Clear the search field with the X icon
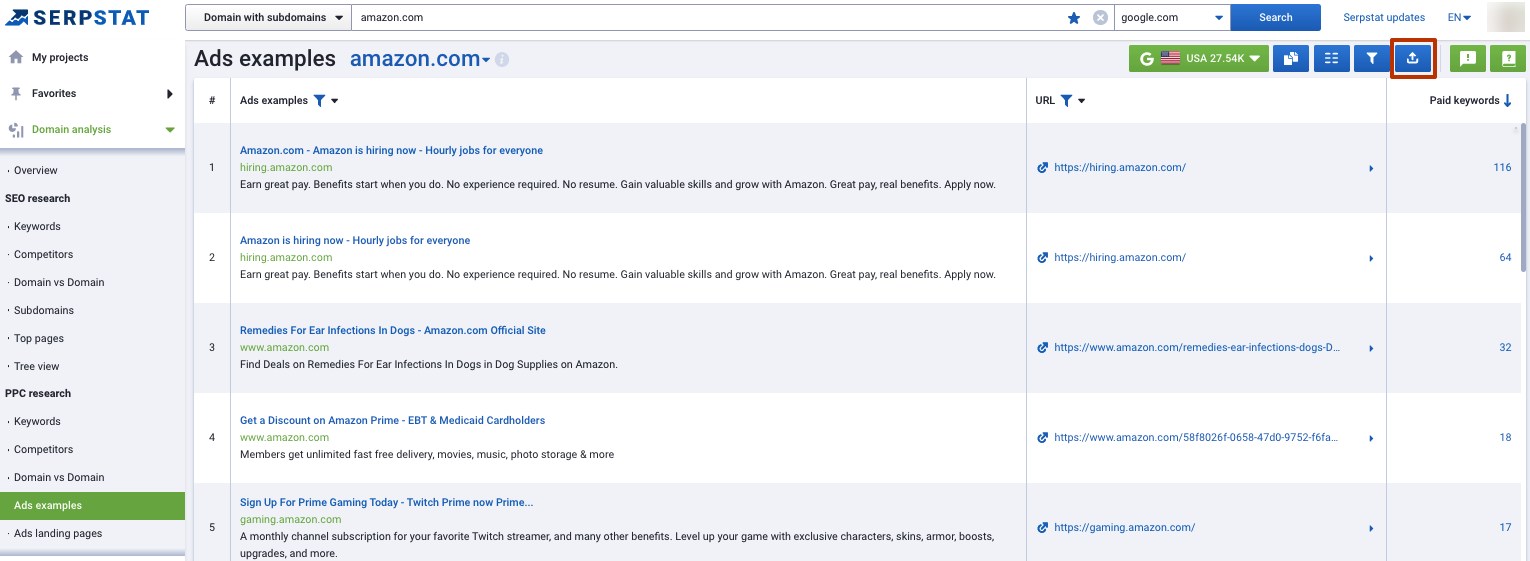Image resolution: width=1530 pixels, height=561 pixels. coord(1100,17)
